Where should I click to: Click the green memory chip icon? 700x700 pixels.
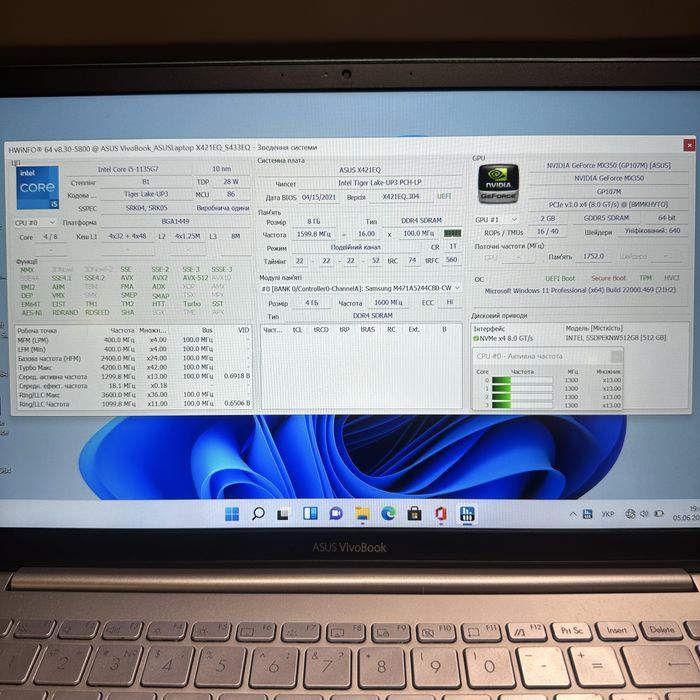[x=452, y=233]
